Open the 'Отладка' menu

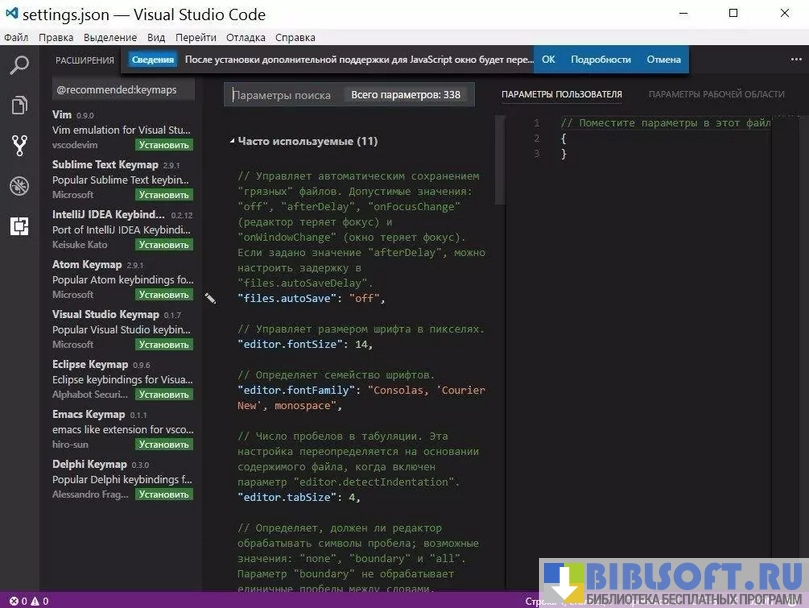click(x=246, y=38)
